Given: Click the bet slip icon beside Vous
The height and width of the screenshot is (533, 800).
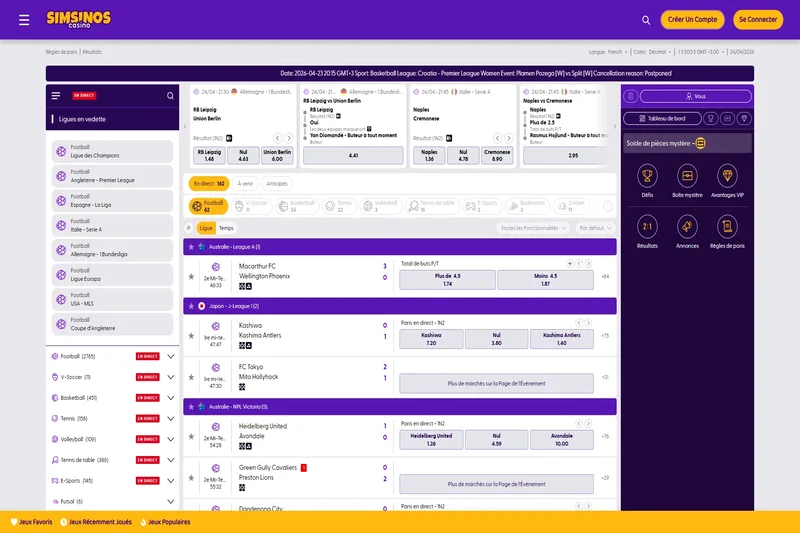Looking at the screenshot, I should click(x=631, y=96).
